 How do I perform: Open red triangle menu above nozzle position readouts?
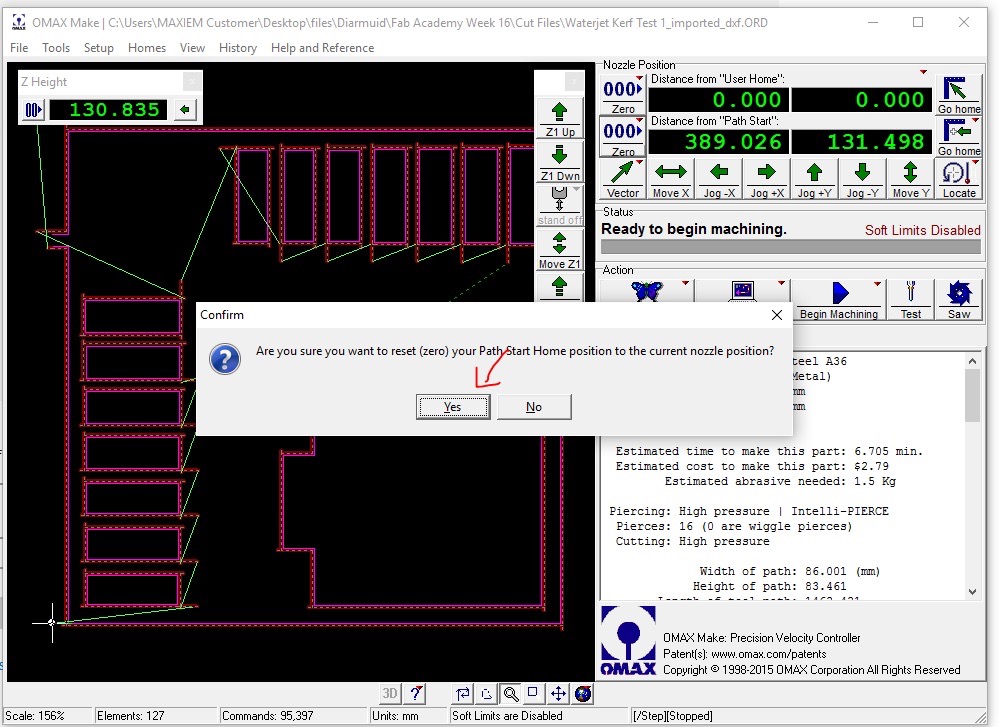point(923,72)
